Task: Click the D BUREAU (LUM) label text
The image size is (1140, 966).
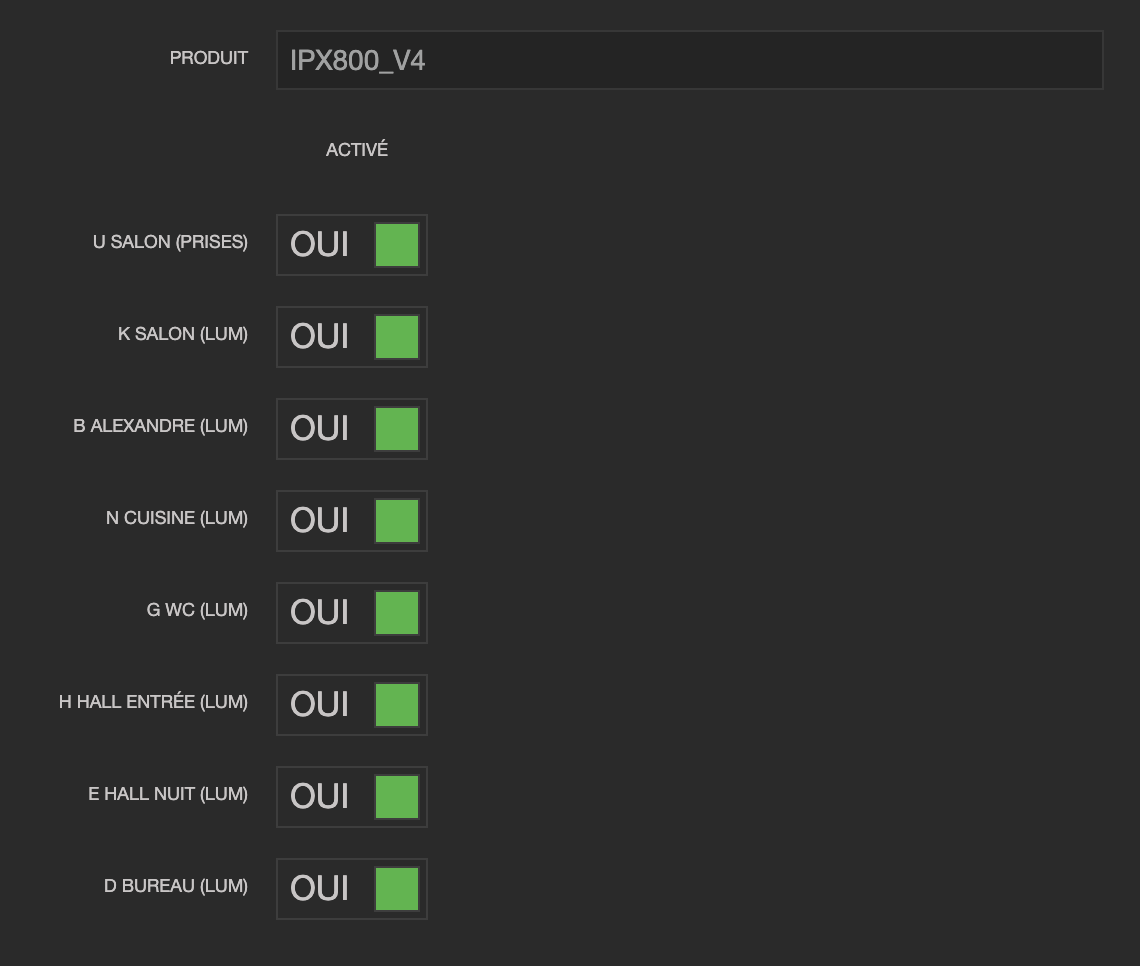Action: point(176,886)
